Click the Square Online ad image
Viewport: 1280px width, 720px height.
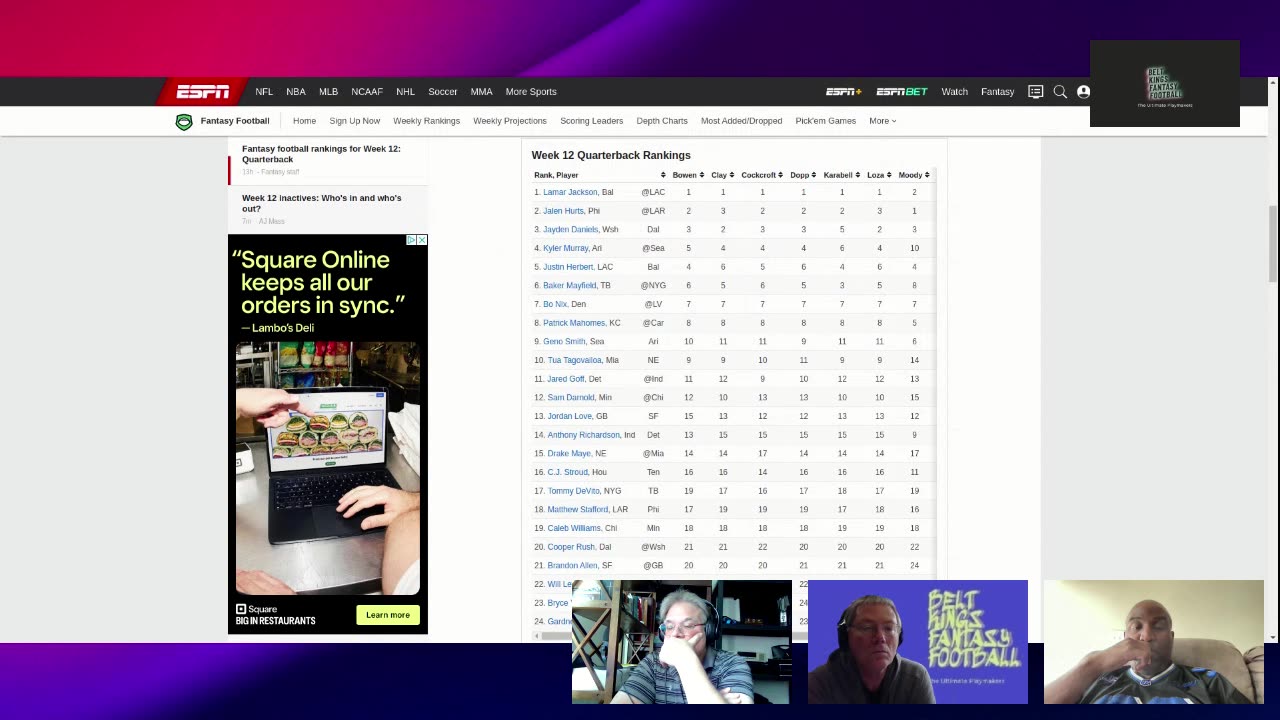[x=328, y=468]
